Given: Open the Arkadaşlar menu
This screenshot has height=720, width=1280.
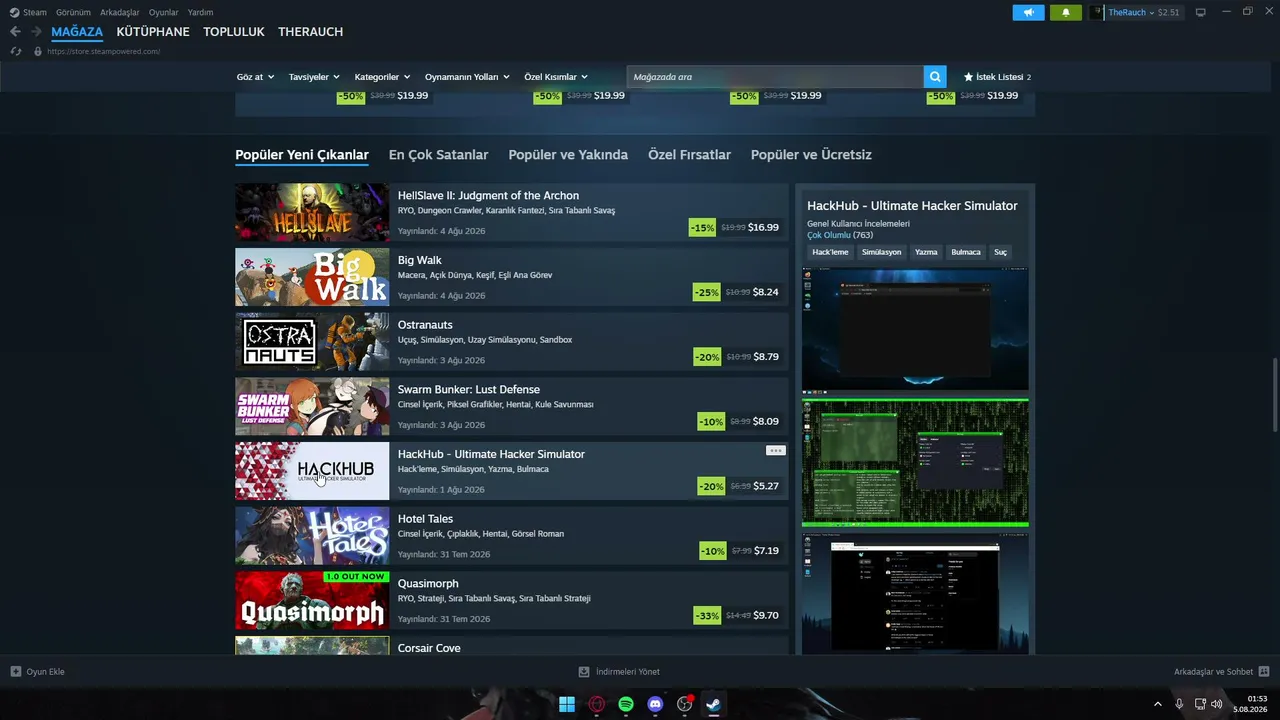Looking at the screenshot, I should coord(120,13).
